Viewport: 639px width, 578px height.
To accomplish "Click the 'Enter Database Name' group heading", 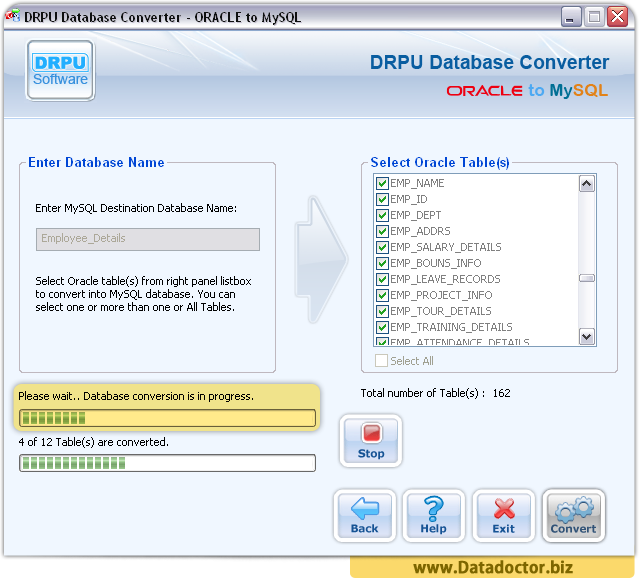I will [x=96, y=162].
